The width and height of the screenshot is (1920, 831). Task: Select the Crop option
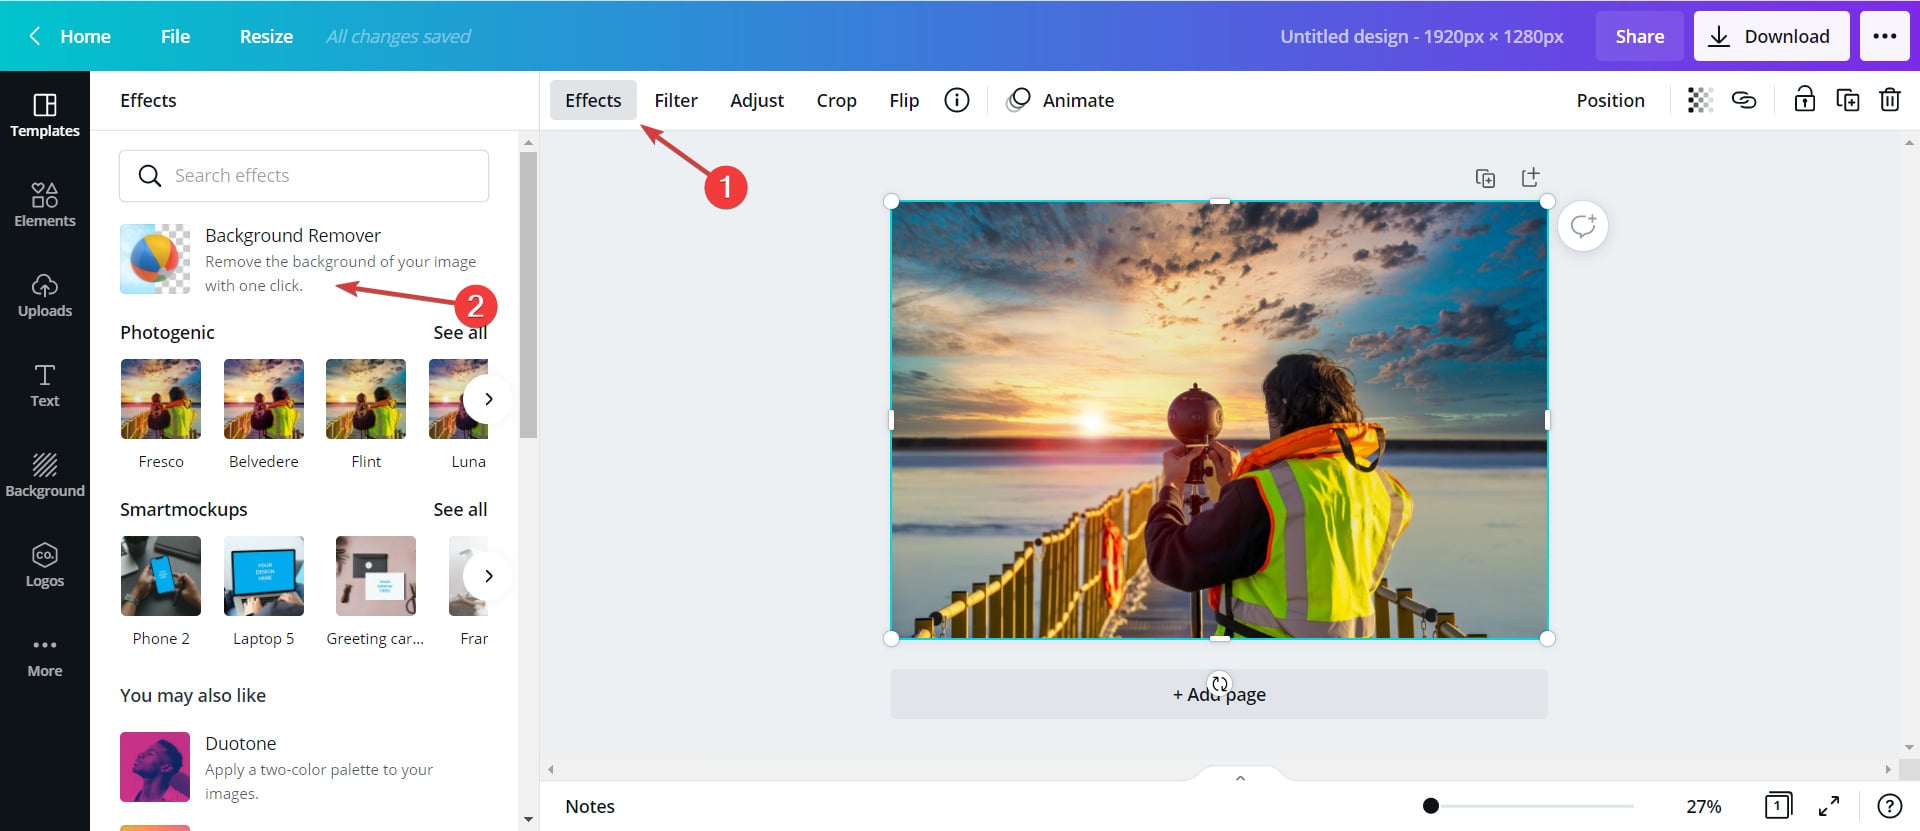pos(836,100)
